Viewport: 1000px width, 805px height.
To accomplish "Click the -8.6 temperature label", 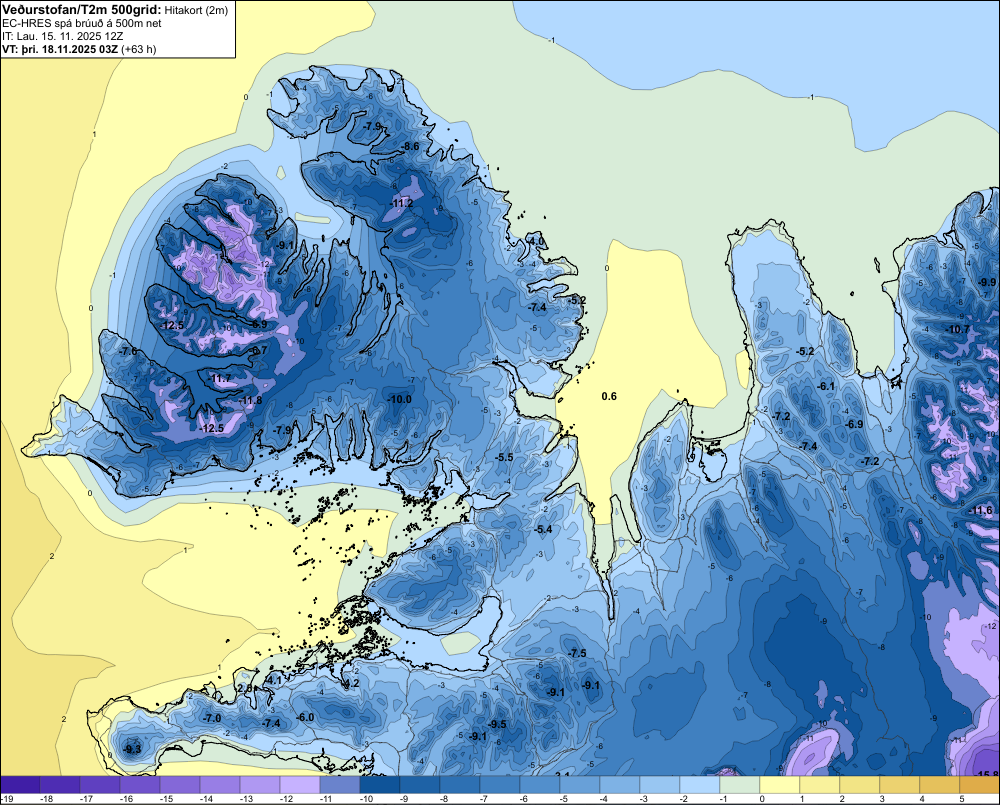I will click(411, 146).
